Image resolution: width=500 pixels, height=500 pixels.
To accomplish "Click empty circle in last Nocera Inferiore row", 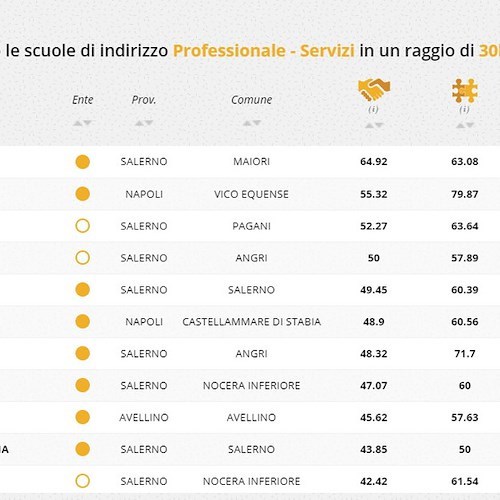I will (x=82, y=481).
